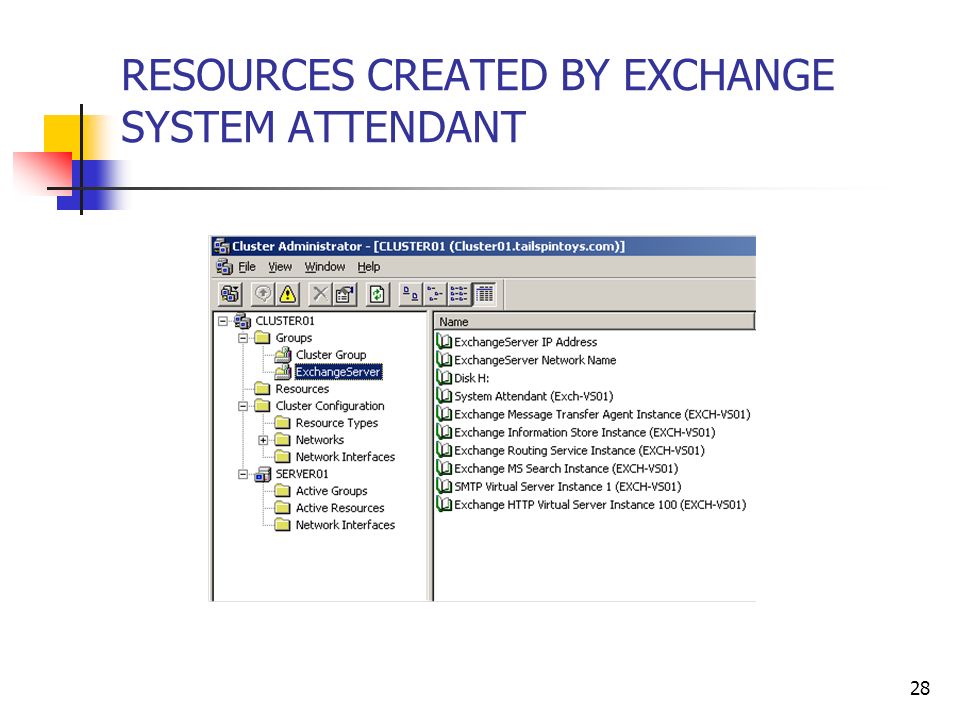This screenshot has width=960, height=720.
Task: Click the ExchangeServer IP Address resource icon
Action: click(444, 342)
